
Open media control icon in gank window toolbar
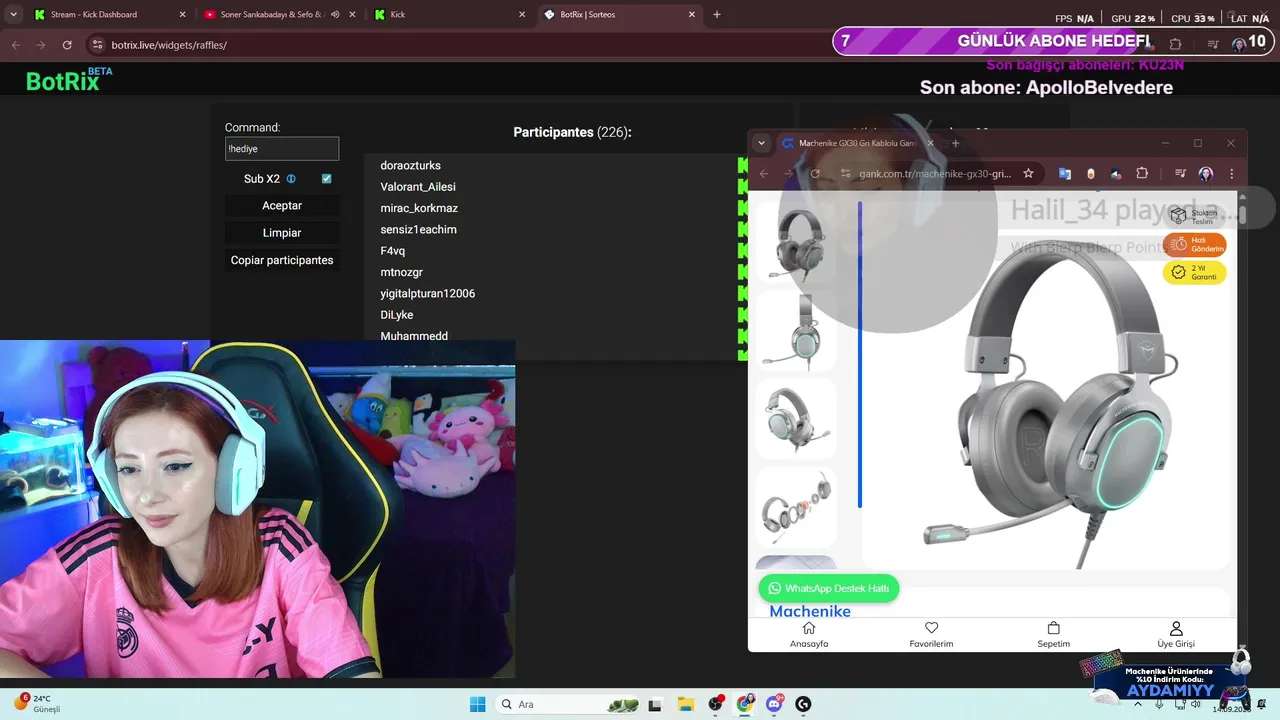(1180, 173)
